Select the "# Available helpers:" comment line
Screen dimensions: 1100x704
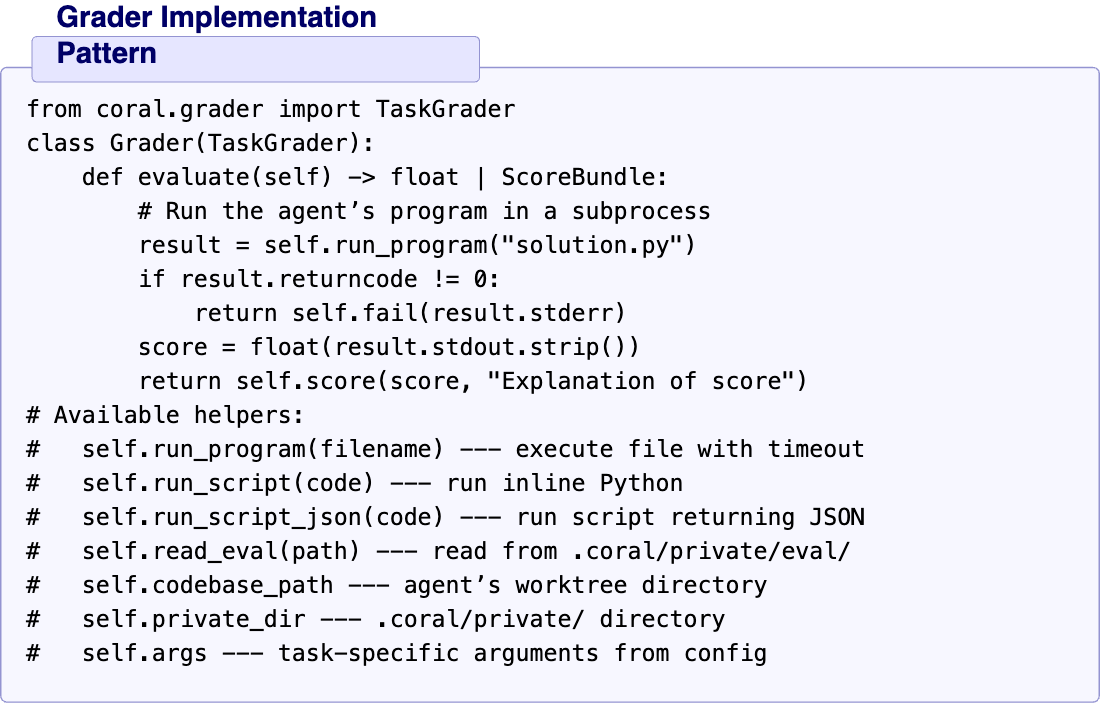coord(166,415)
